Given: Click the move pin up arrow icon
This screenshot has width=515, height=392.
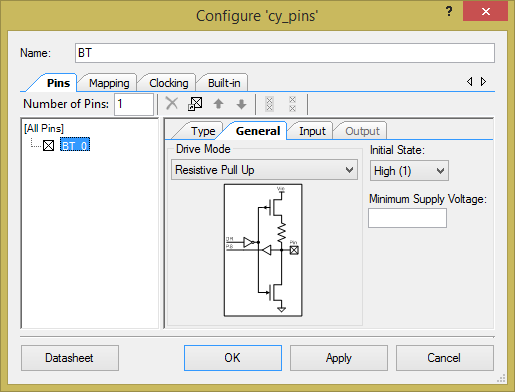Looking at the screenshot, I should click(218, 104).
